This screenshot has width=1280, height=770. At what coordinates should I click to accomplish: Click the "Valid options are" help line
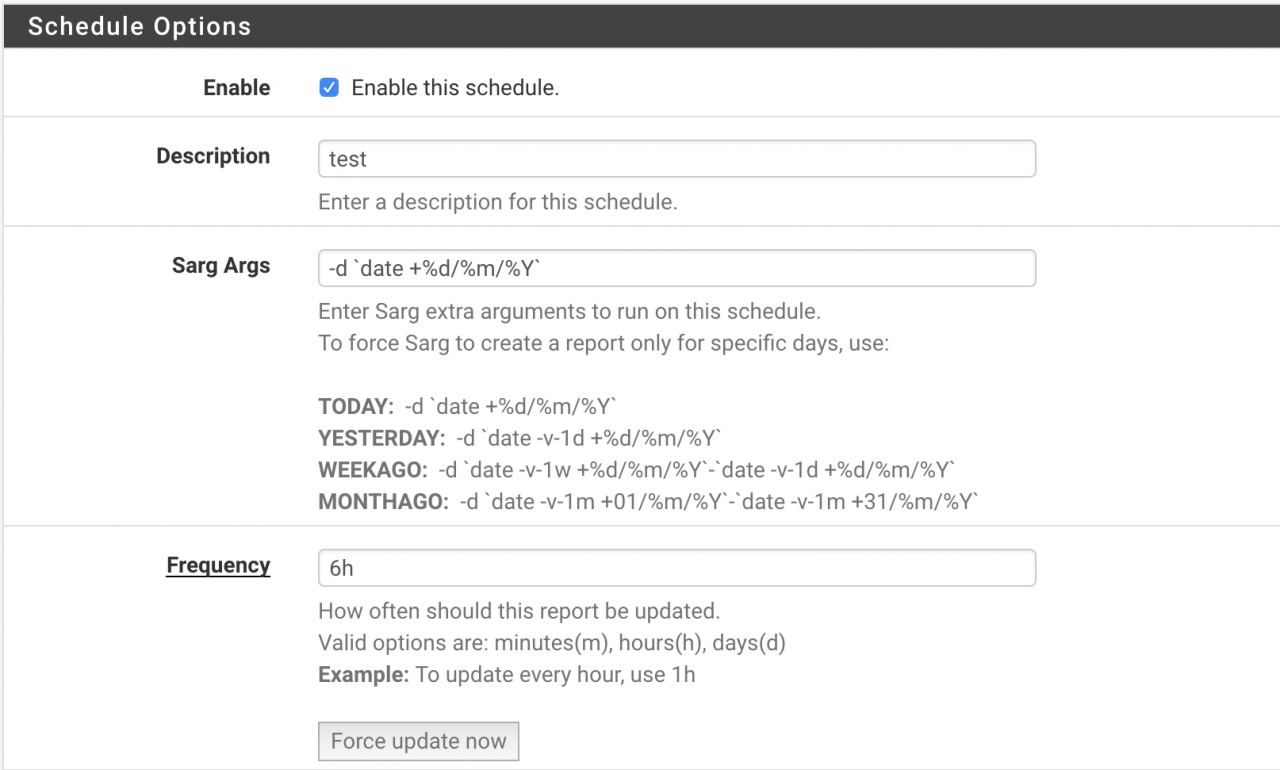[551, 643]
